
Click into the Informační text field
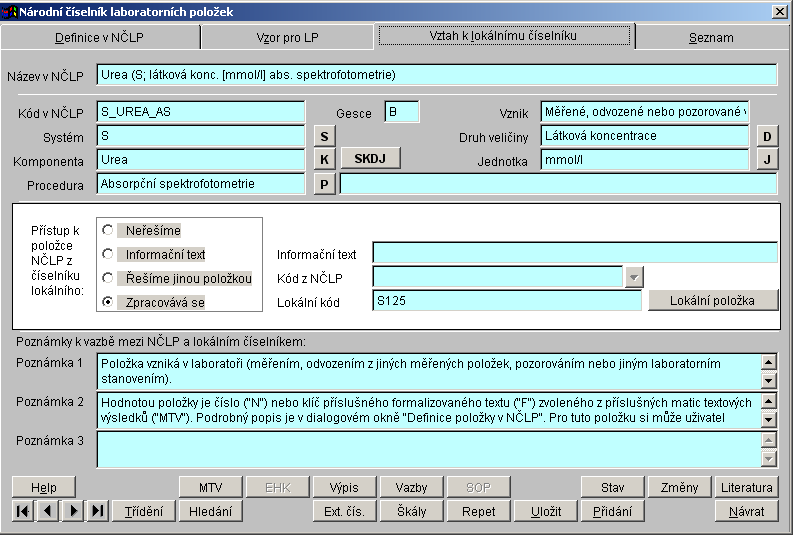tap(574, 253)
